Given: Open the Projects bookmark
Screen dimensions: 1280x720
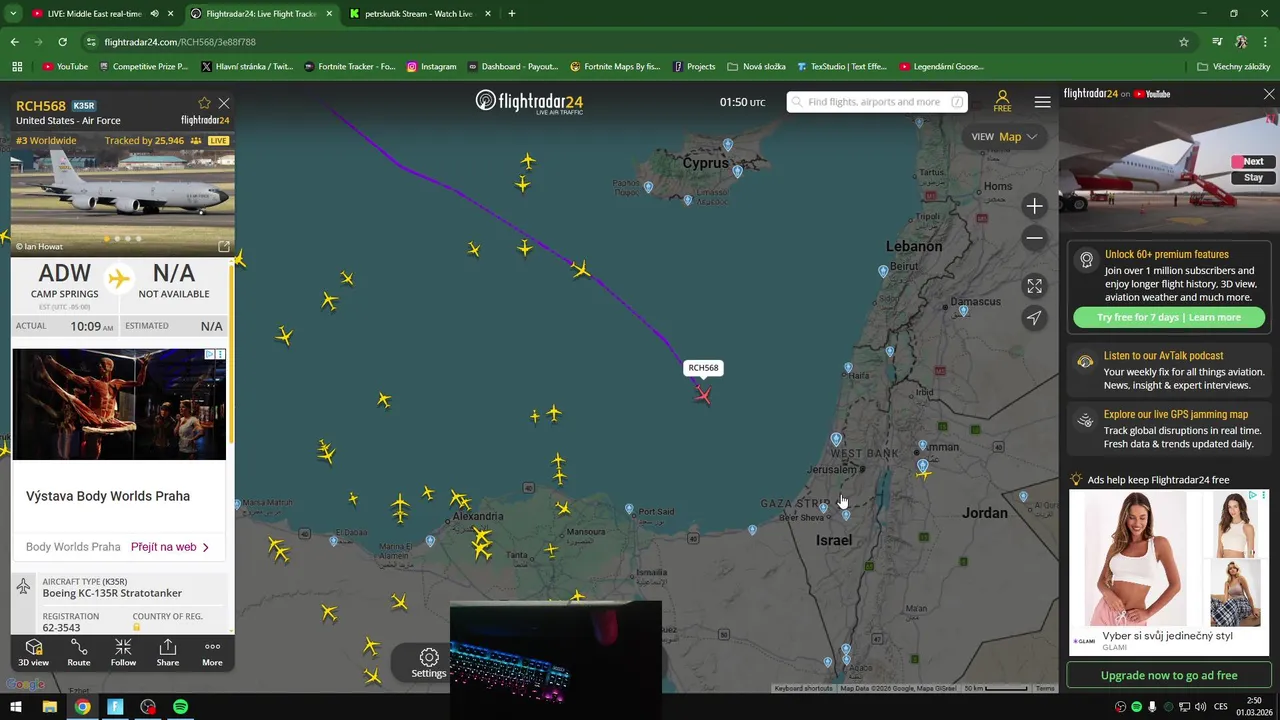Looking at the screenshot, I should click(694, 67).
